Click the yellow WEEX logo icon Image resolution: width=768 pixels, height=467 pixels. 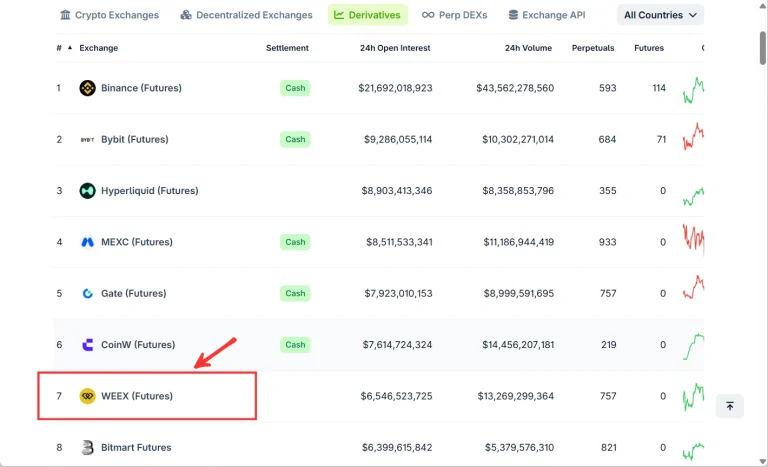(87, 396)
